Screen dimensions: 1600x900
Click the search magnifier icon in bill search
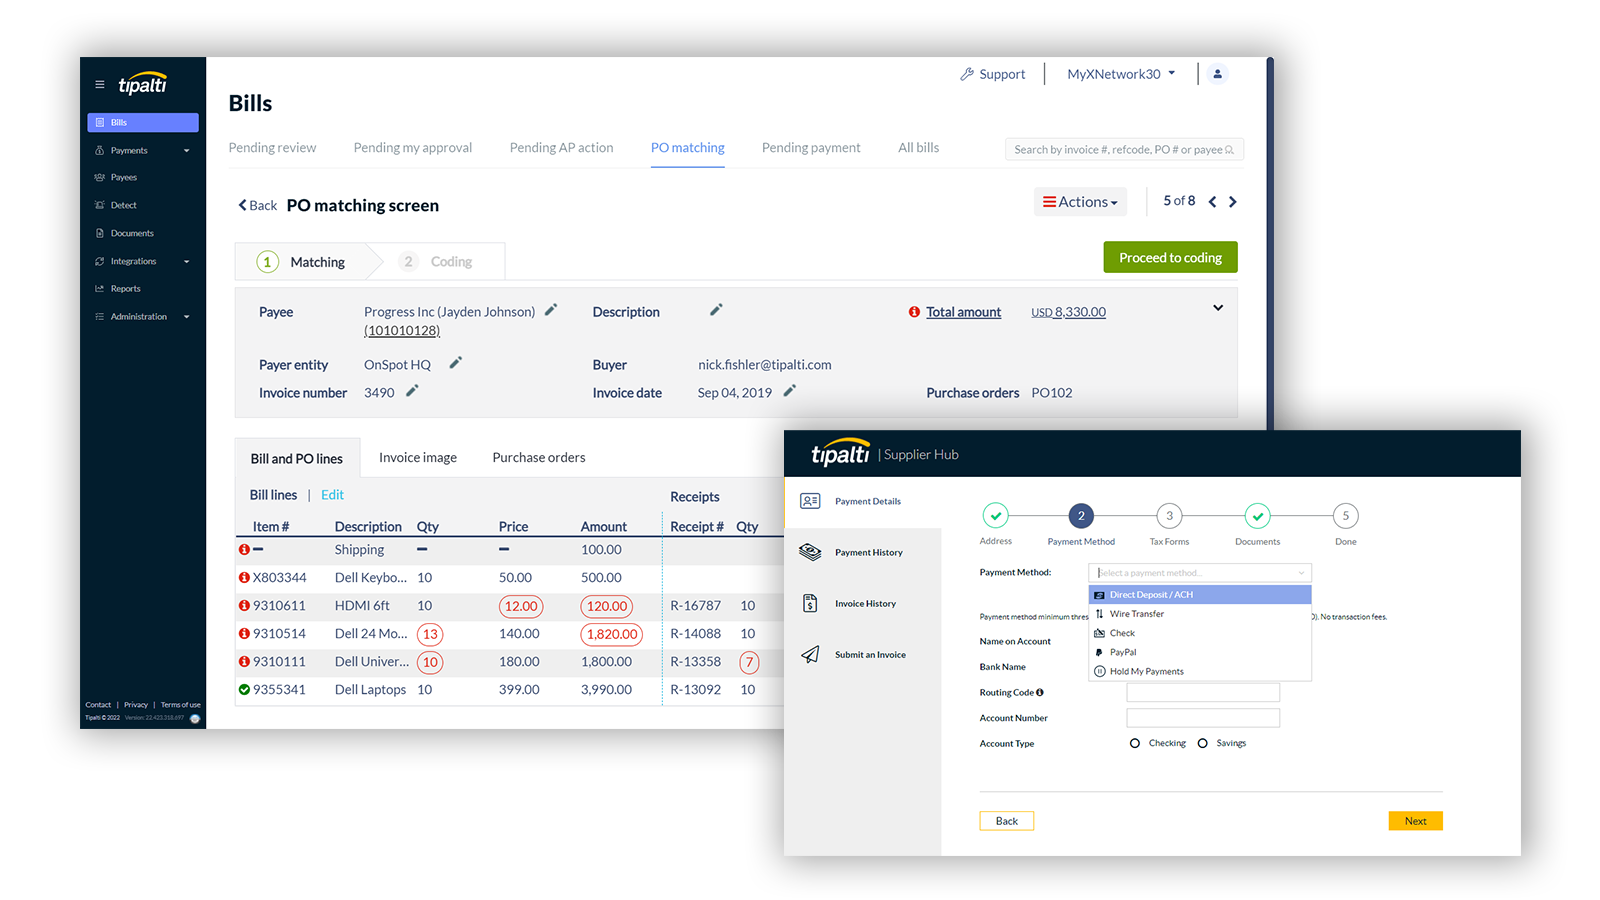[1230, 150]
